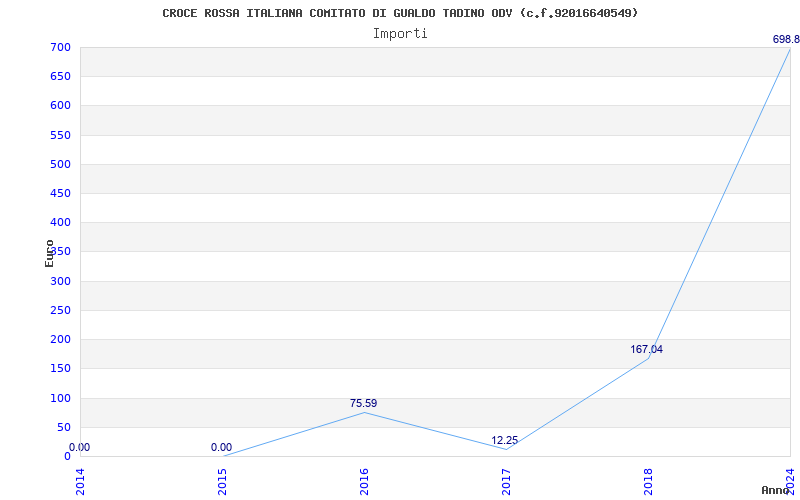Click the 0.00 label above 2014
The image size is (800, 500).
point(79,447)
